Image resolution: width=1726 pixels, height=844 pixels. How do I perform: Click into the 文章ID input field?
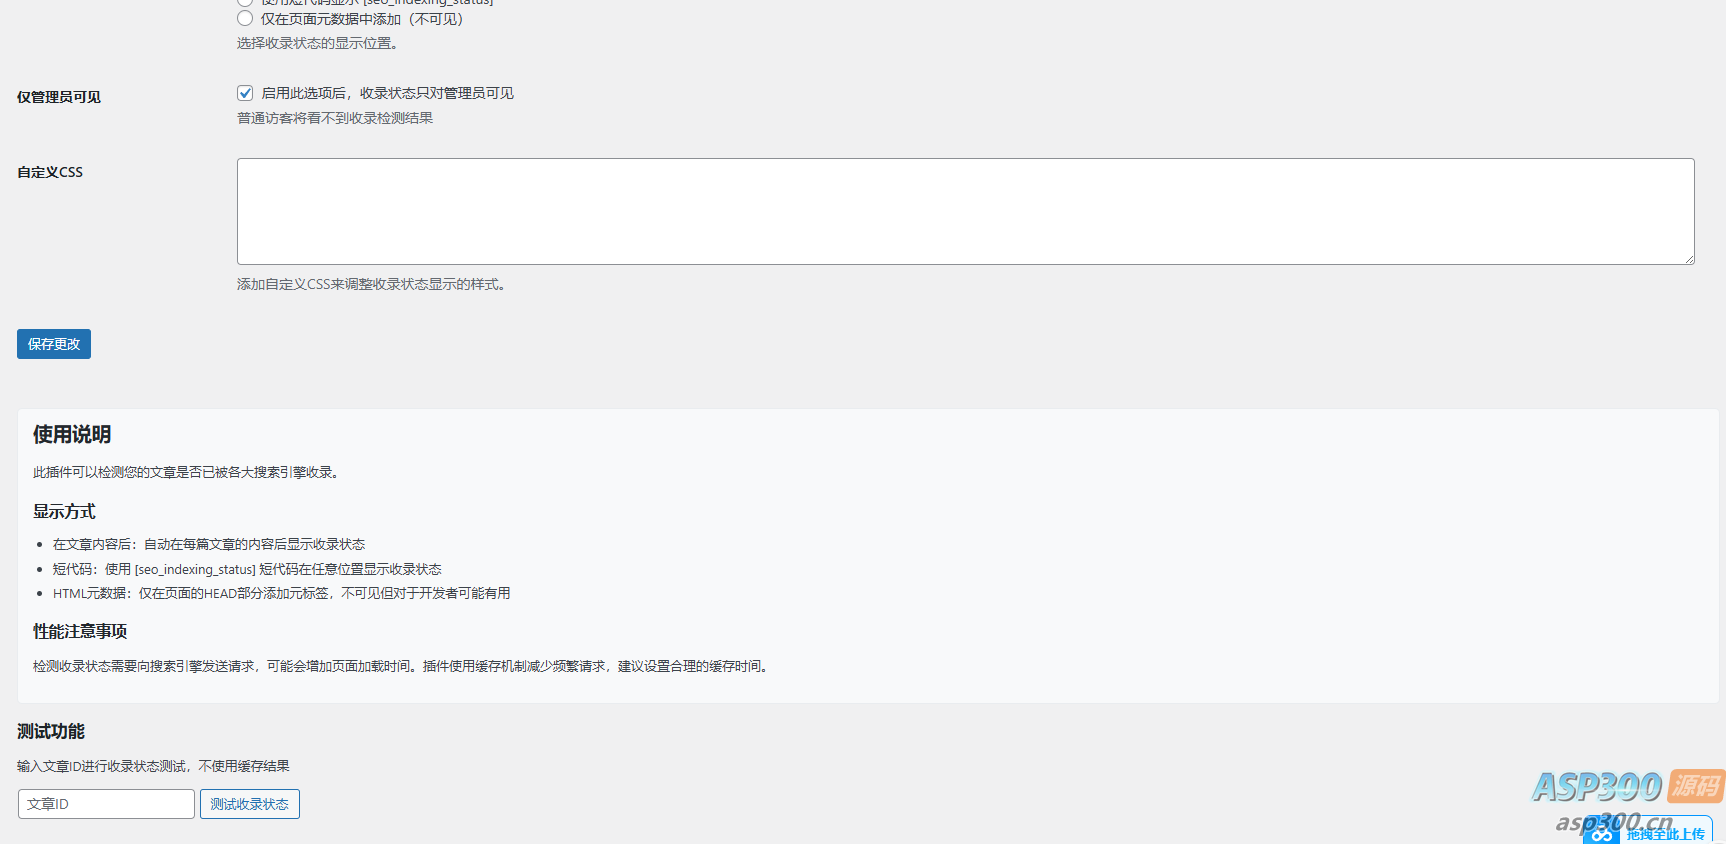106,804
